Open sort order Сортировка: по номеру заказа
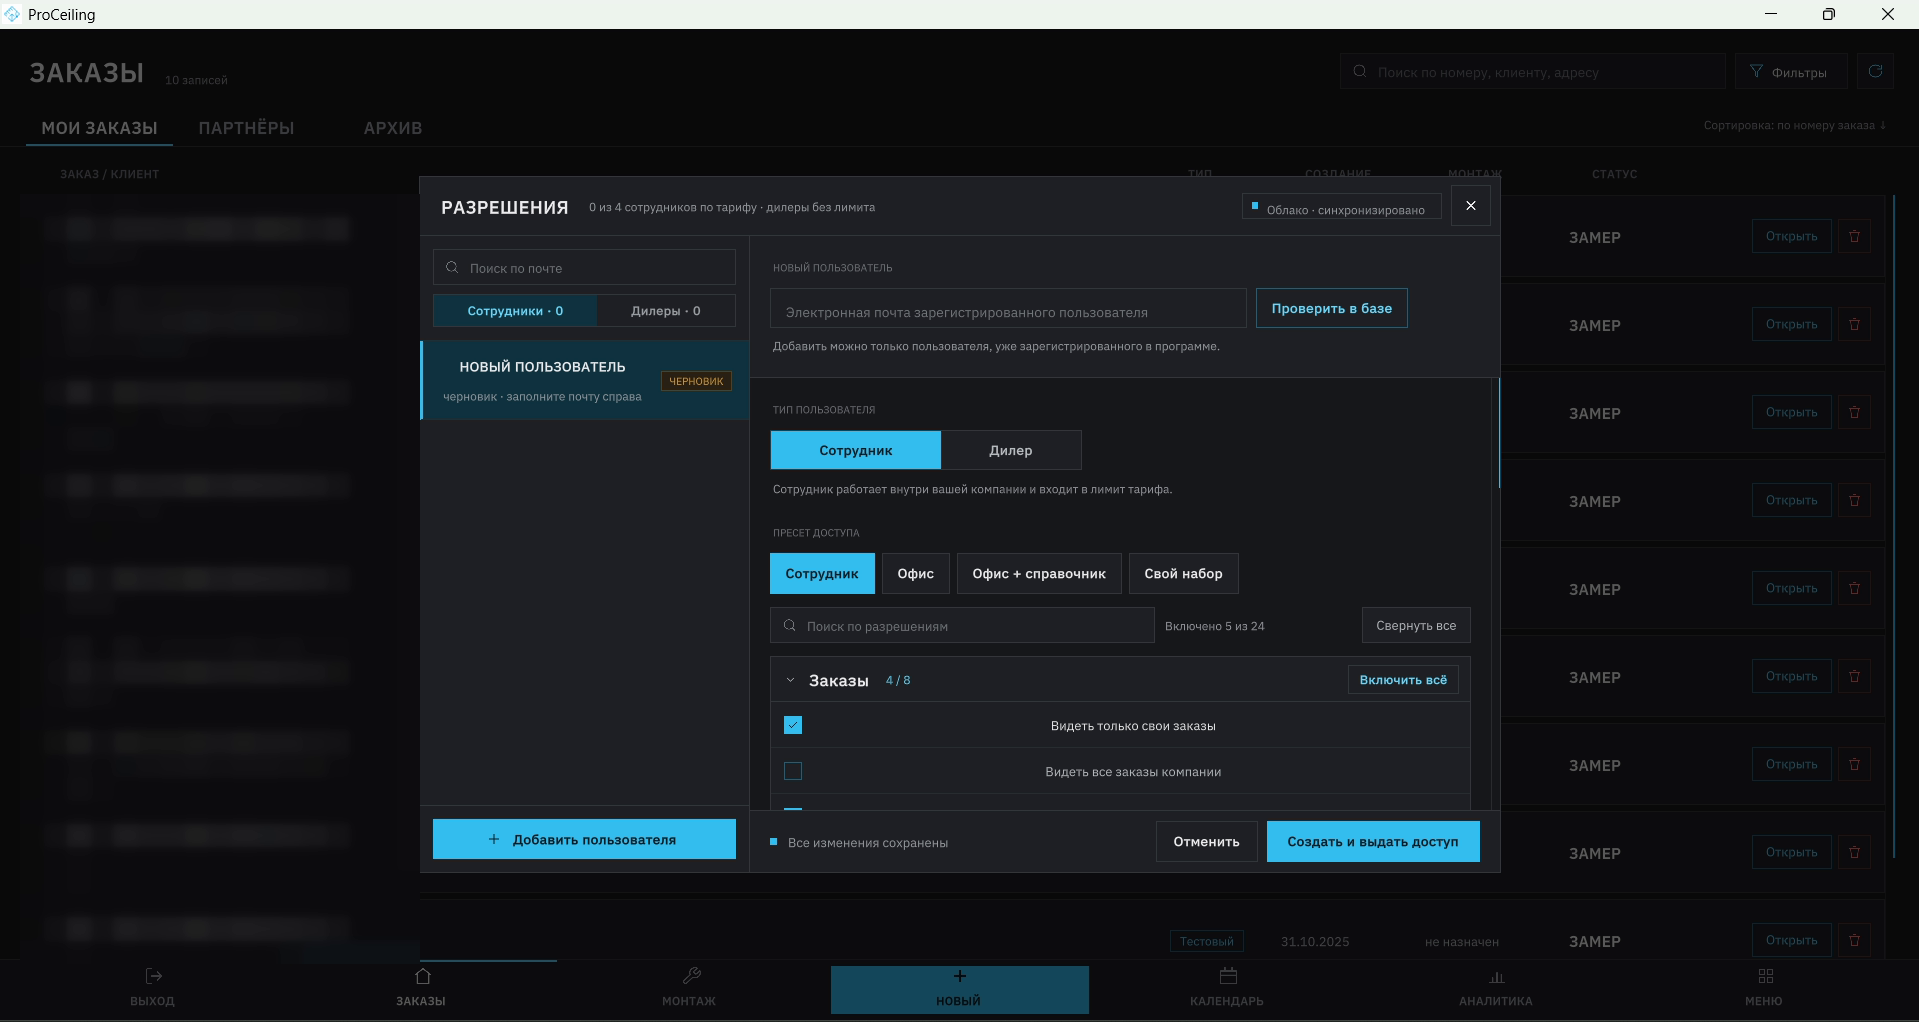The height and width of the screenshot is (1022, 1919). click(1795, 125)
